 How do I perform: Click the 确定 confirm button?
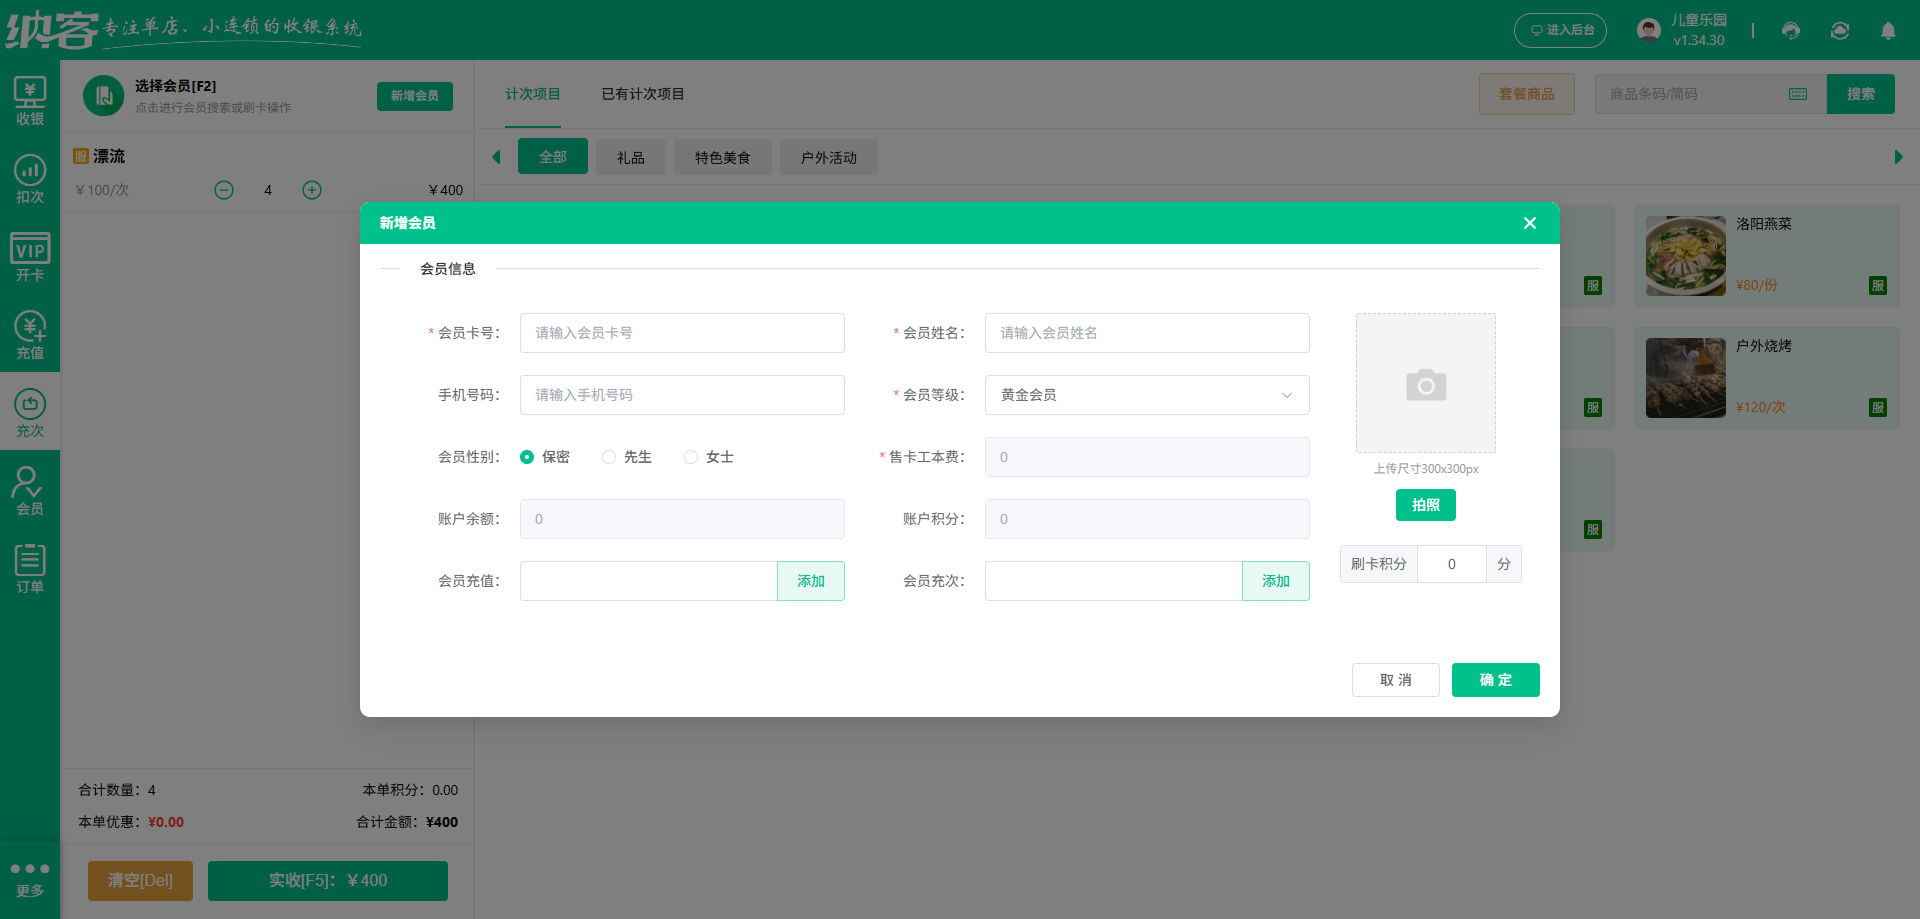(1495, 680)
